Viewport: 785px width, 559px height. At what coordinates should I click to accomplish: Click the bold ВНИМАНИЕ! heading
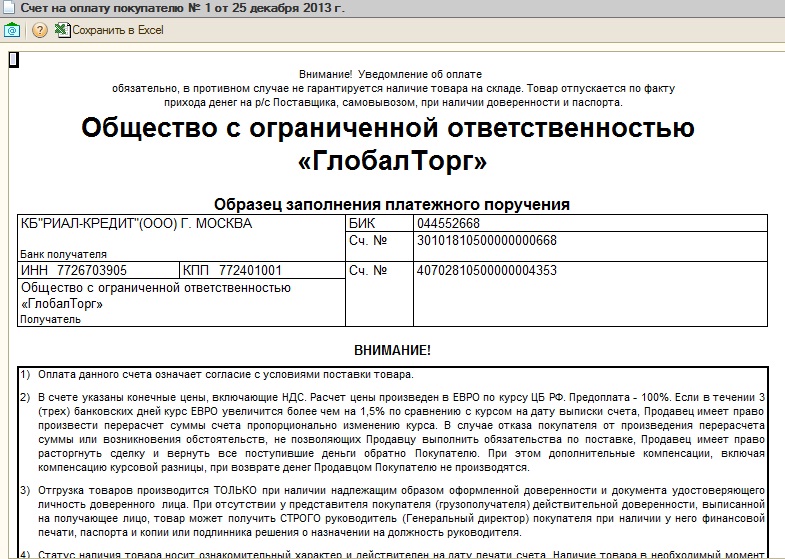coord(392,350)
